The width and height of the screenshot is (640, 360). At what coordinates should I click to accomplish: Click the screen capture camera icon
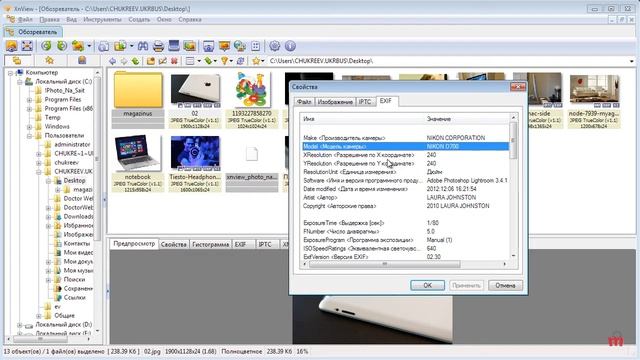[x=209, y=46]
